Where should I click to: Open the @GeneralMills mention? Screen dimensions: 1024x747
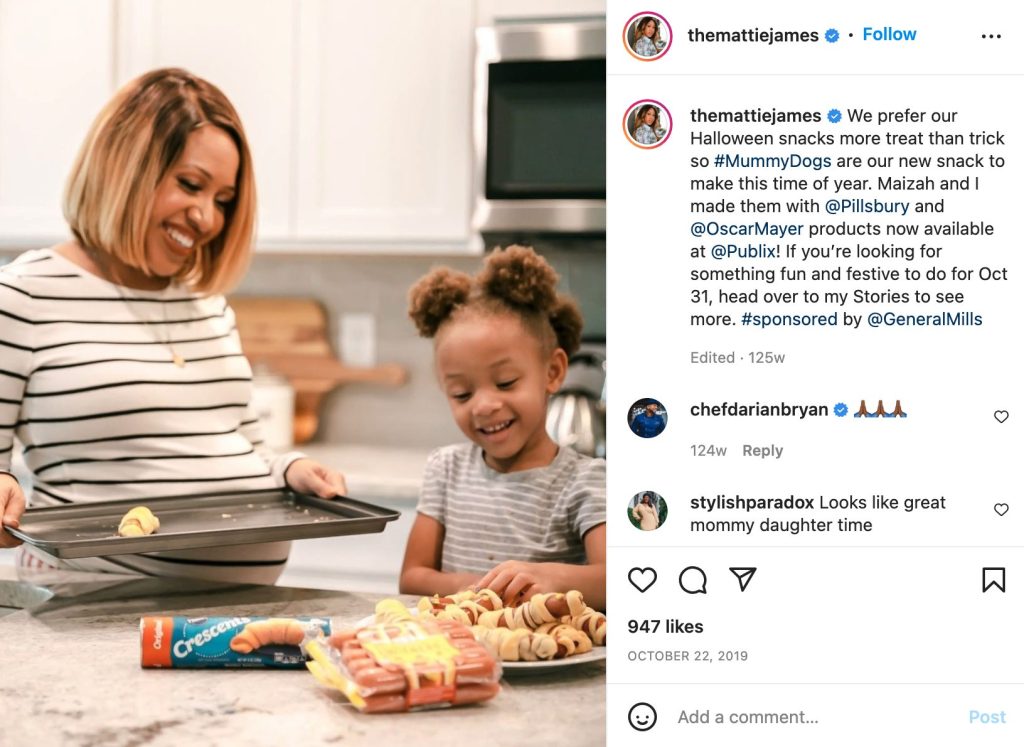924,319
